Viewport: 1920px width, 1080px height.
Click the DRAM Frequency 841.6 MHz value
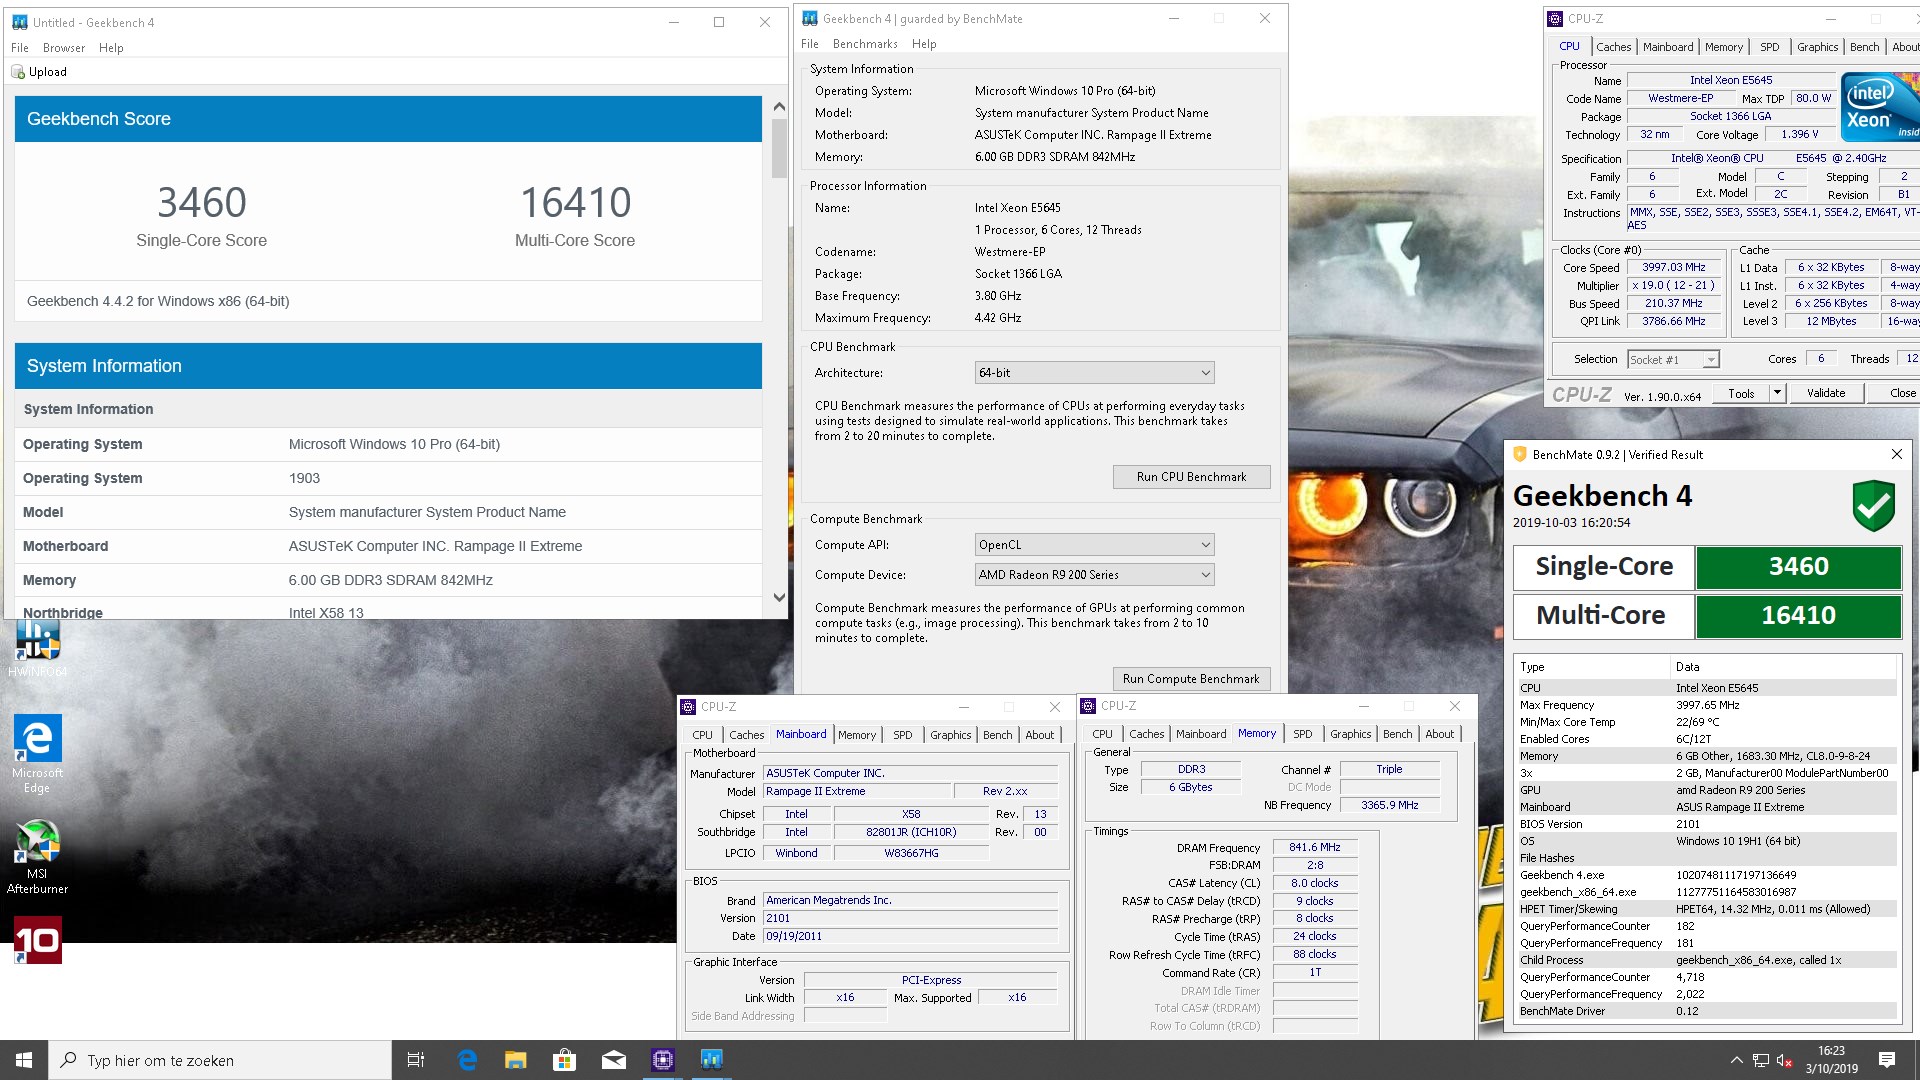point(1314,847)
